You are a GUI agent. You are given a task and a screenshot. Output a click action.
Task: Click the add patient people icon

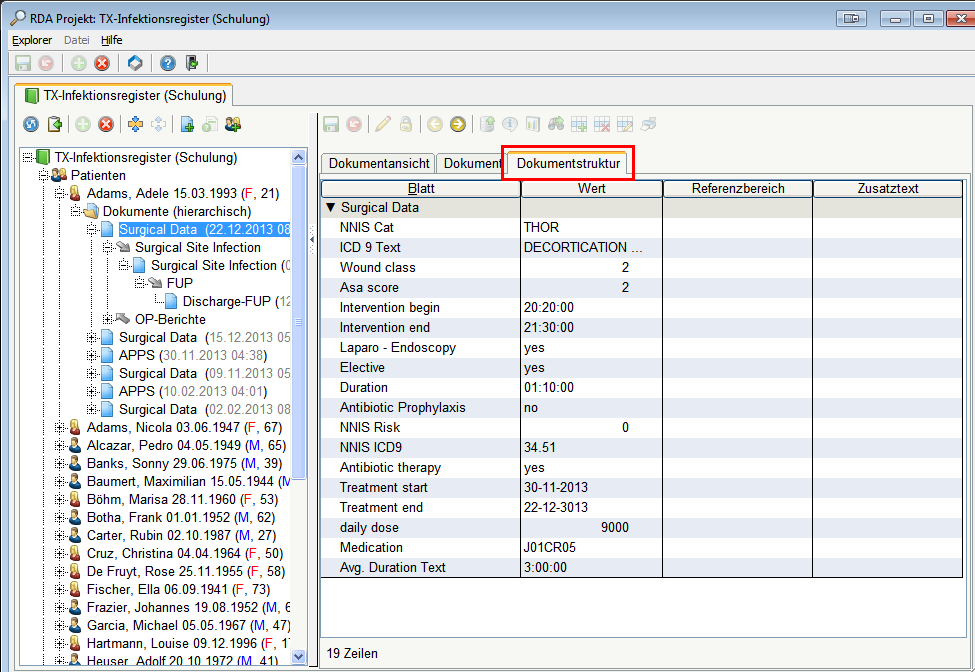point(233,124)
